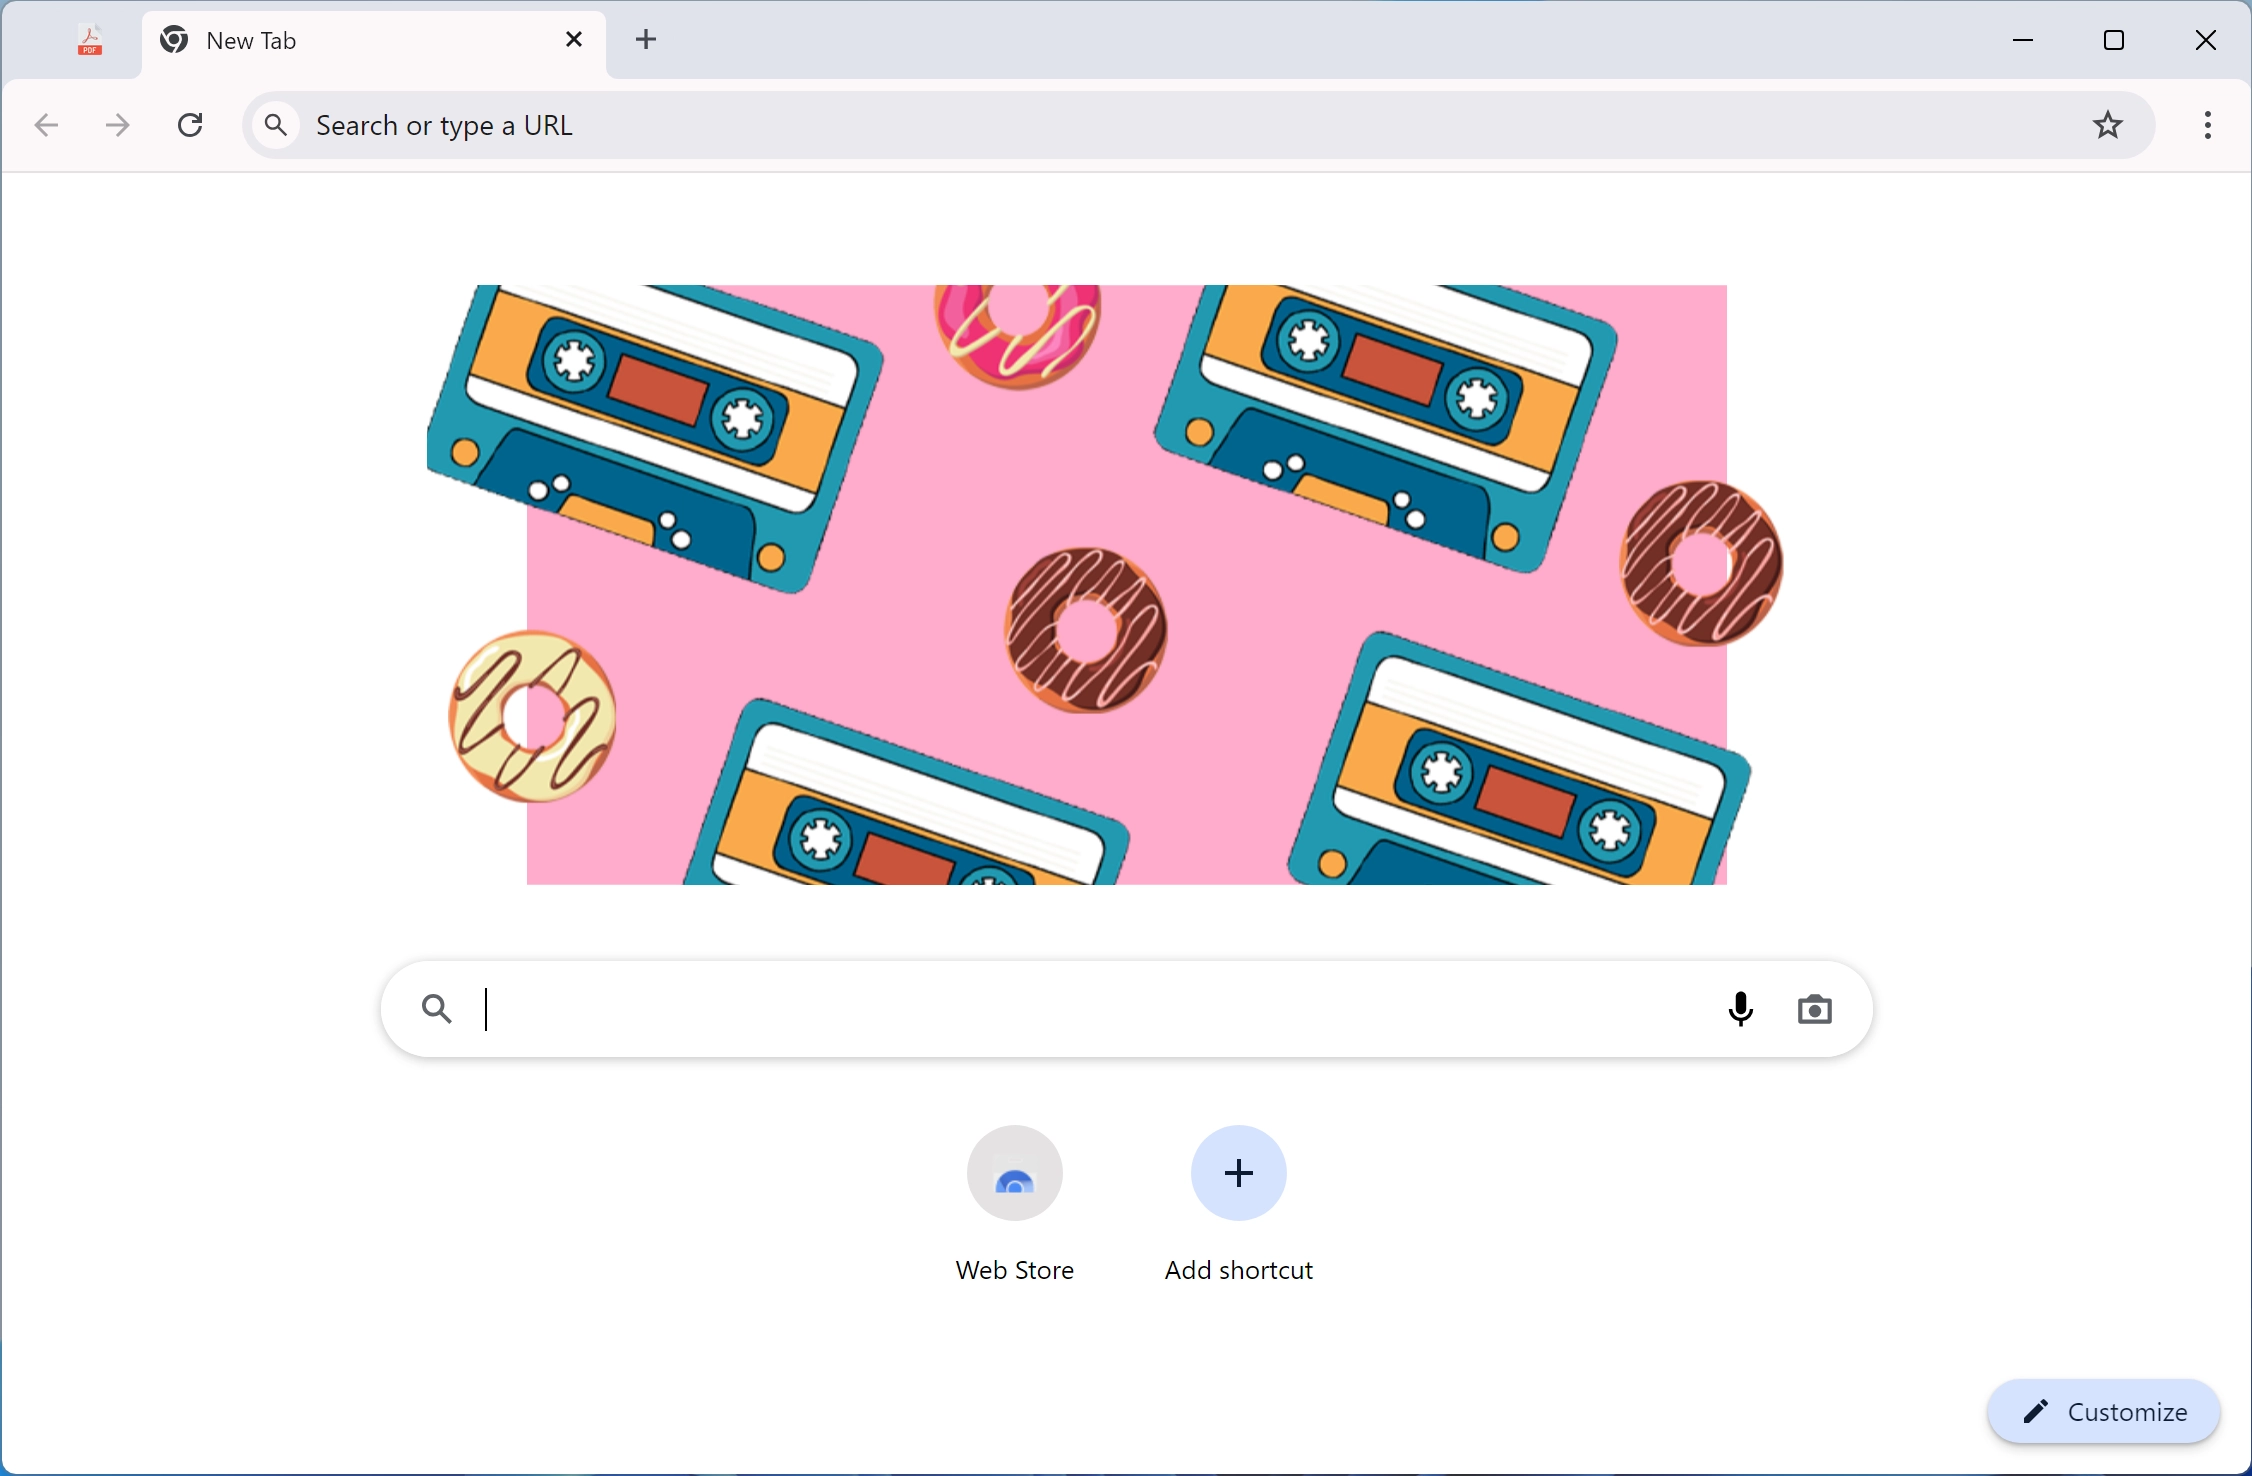Open voice search with the microphone icon
The width and height of the screenshot is (2252, 1476).
pyautogui.click(x=1740, y=1009)
